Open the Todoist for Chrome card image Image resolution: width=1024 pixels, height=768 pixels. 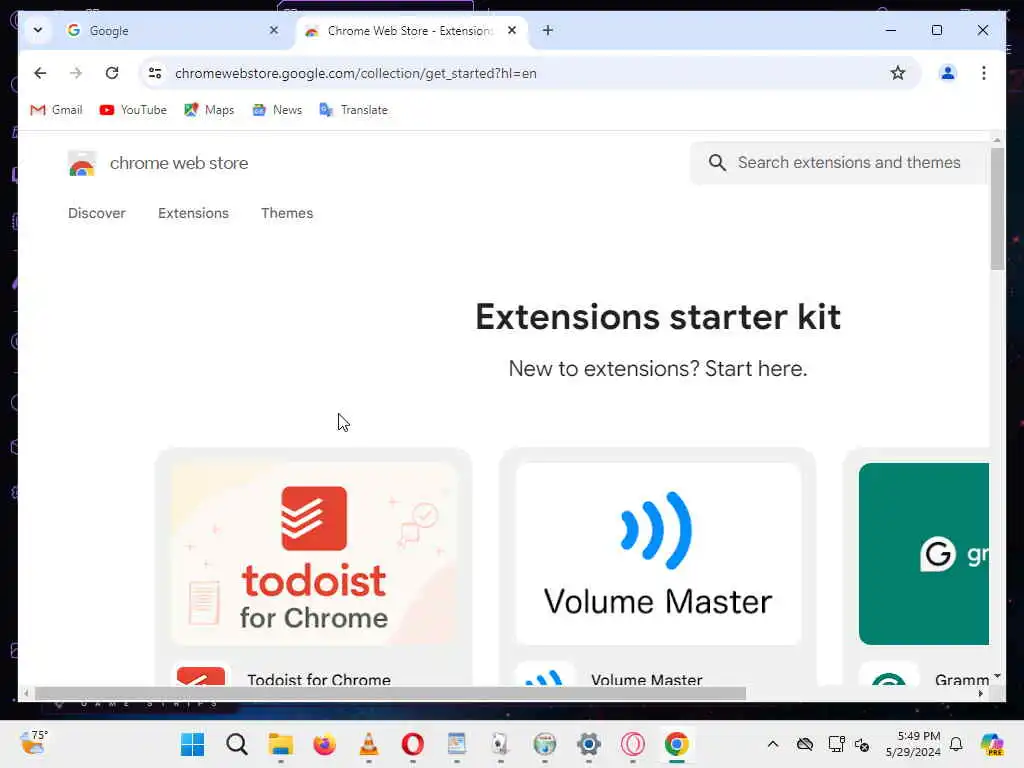pos(313,554)
